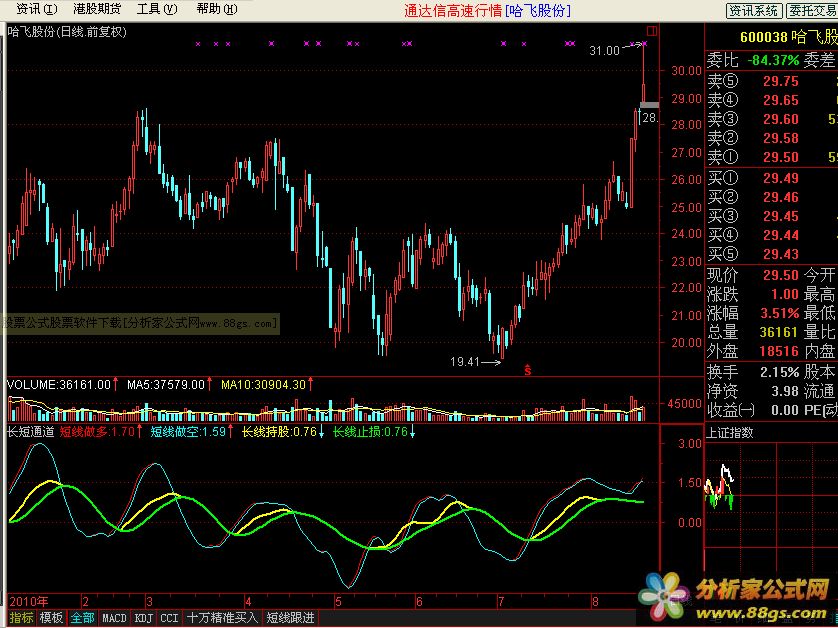
Task: Click the stock code 600038 header
Action: coord(763,37)
